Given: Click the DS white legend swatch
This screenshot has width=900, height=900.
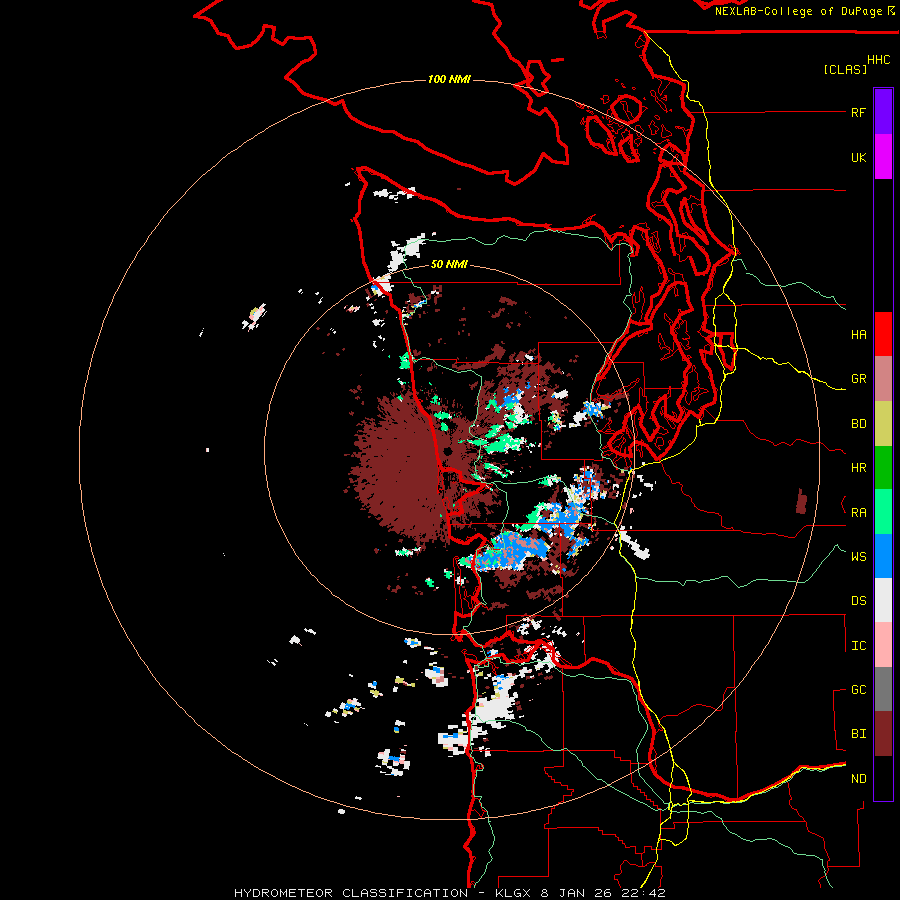Looking at the screenshot, I should click(883, 600).
